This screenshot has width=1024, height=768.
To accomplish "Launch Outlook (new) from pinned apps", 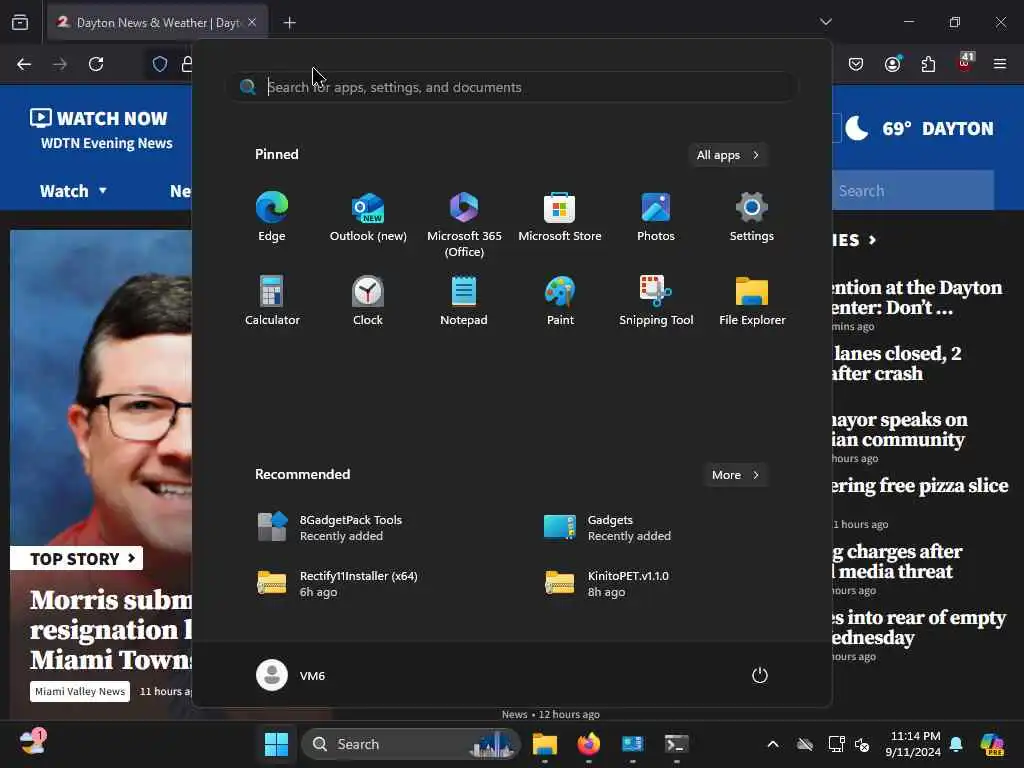I will [x=368, y=217].
